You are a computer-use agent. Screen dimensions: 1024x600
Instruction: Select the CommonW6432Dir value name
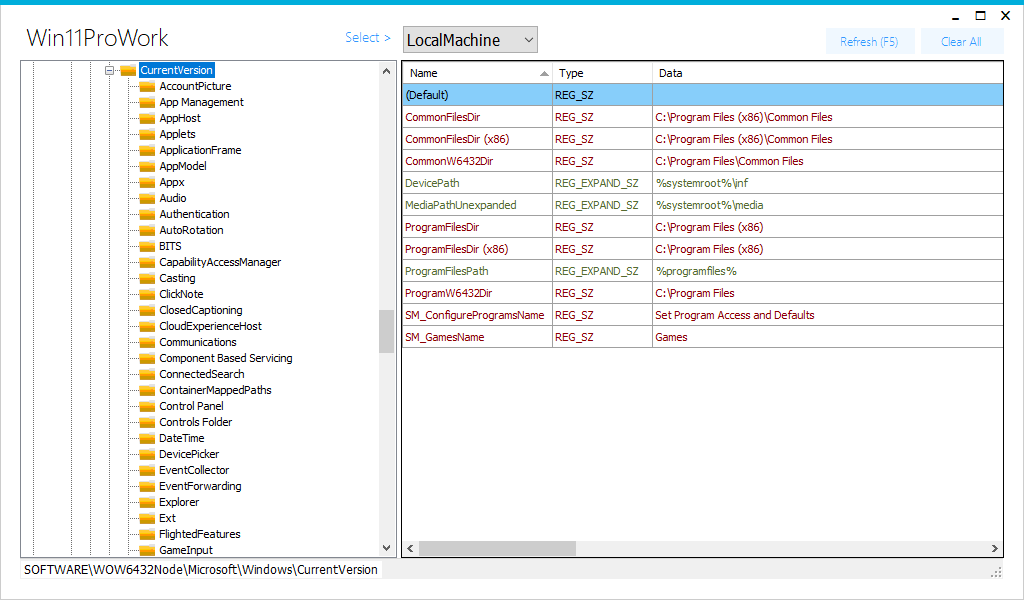(x=449, y=161)
